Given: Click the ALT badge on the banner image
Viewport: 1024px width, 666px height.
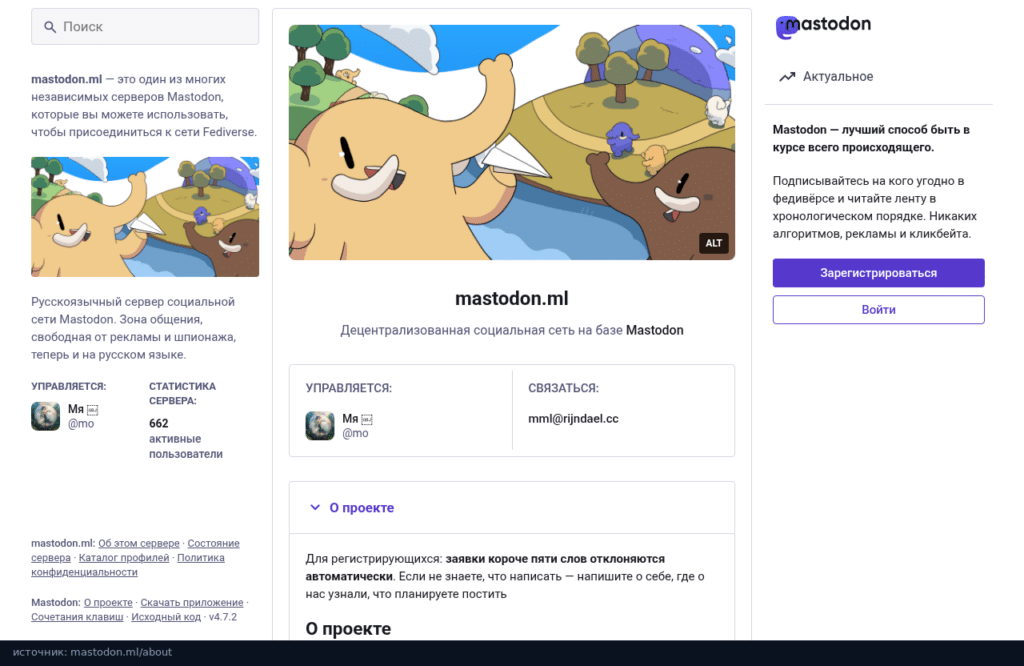Looking at the screenshot, I should [x=714, y=243].
